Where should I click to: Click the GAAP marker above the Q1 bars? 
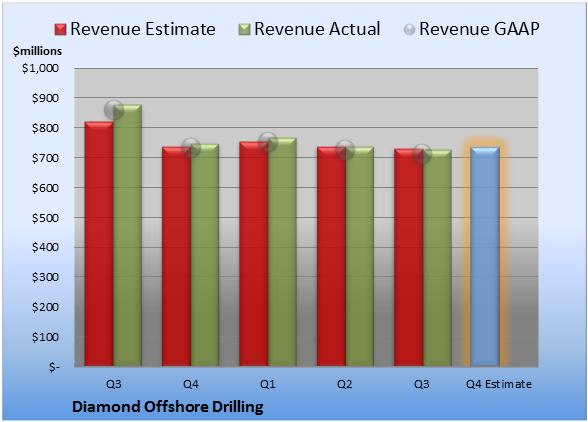point(268,142)
